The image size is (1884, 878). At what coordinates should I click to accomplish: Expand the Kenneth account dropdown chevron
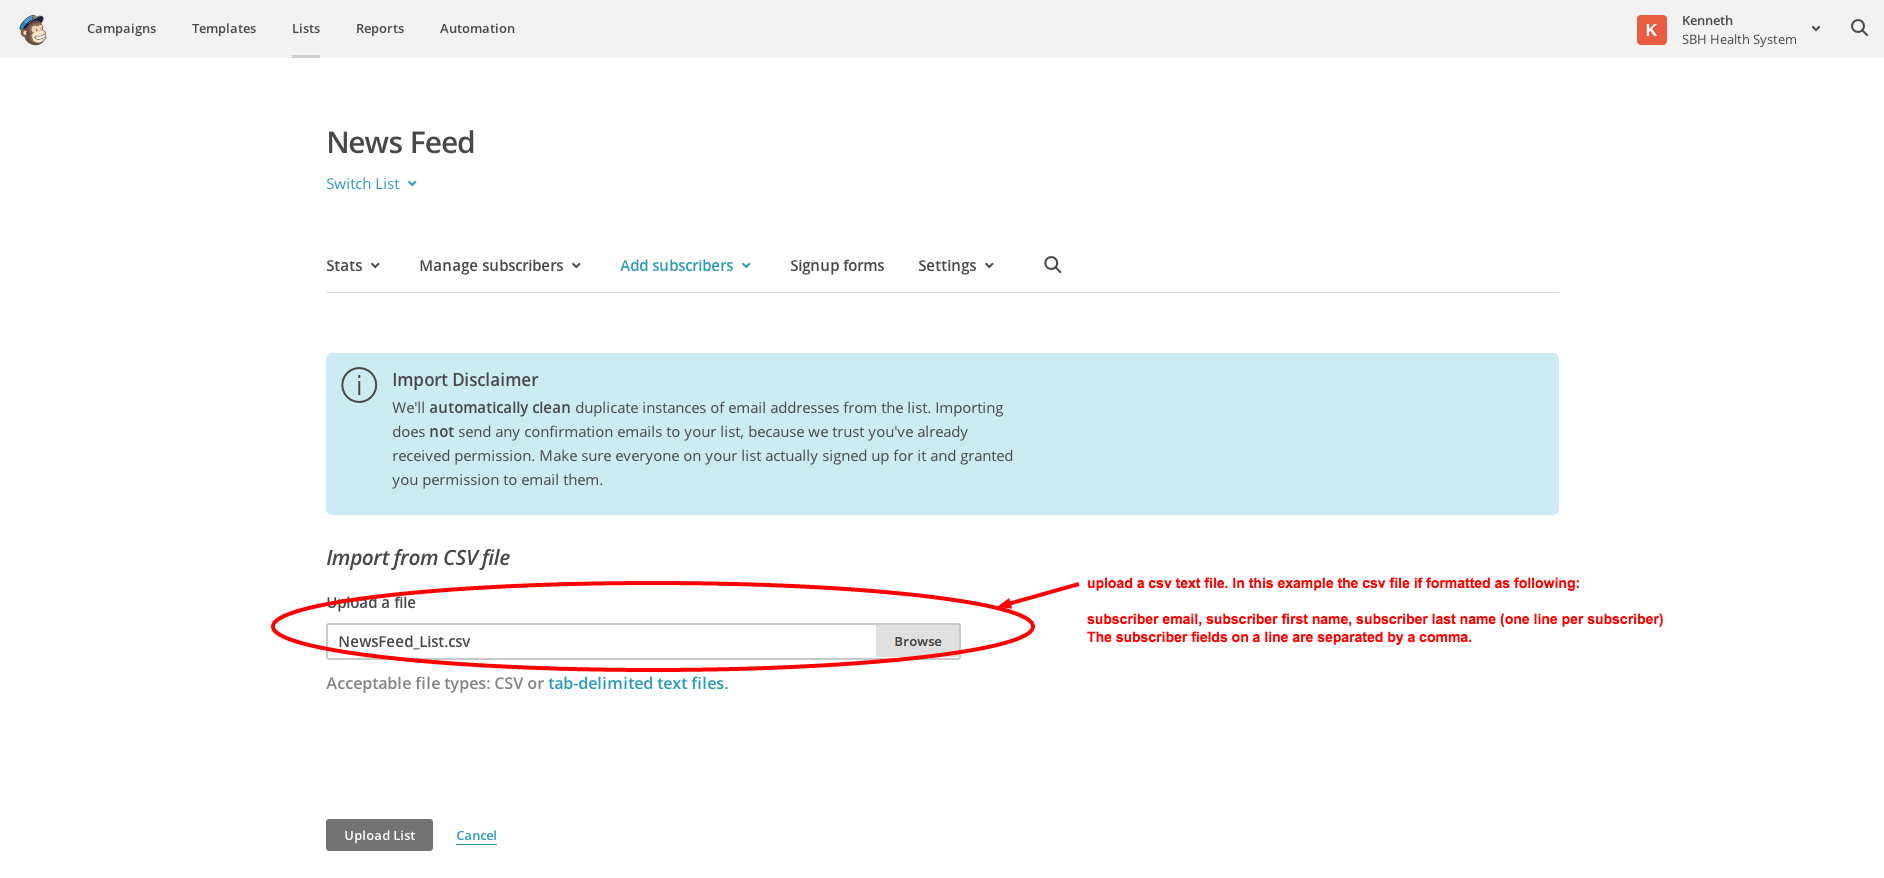coord(1815,29)
